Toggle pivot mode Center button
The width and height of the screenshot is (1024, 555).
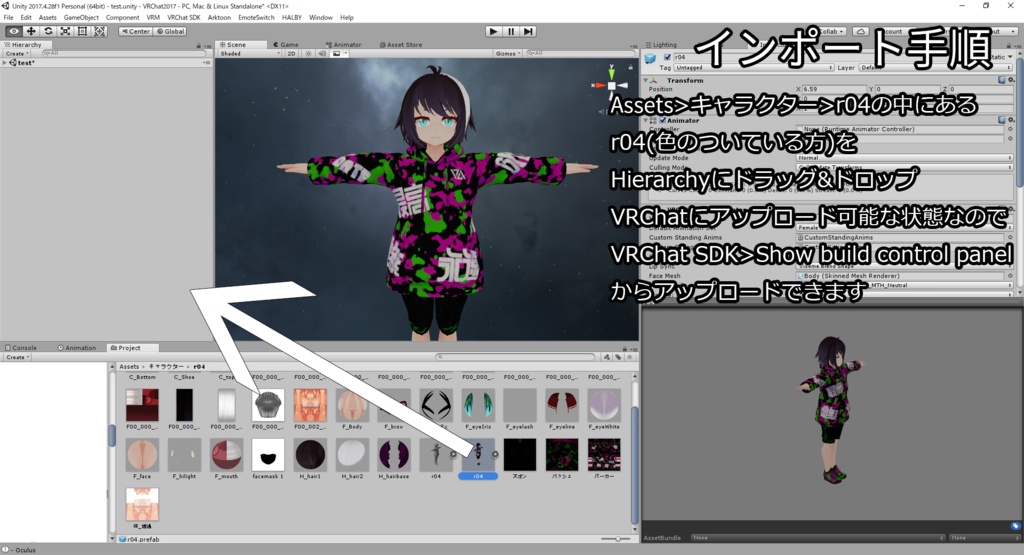coord(136,31)
